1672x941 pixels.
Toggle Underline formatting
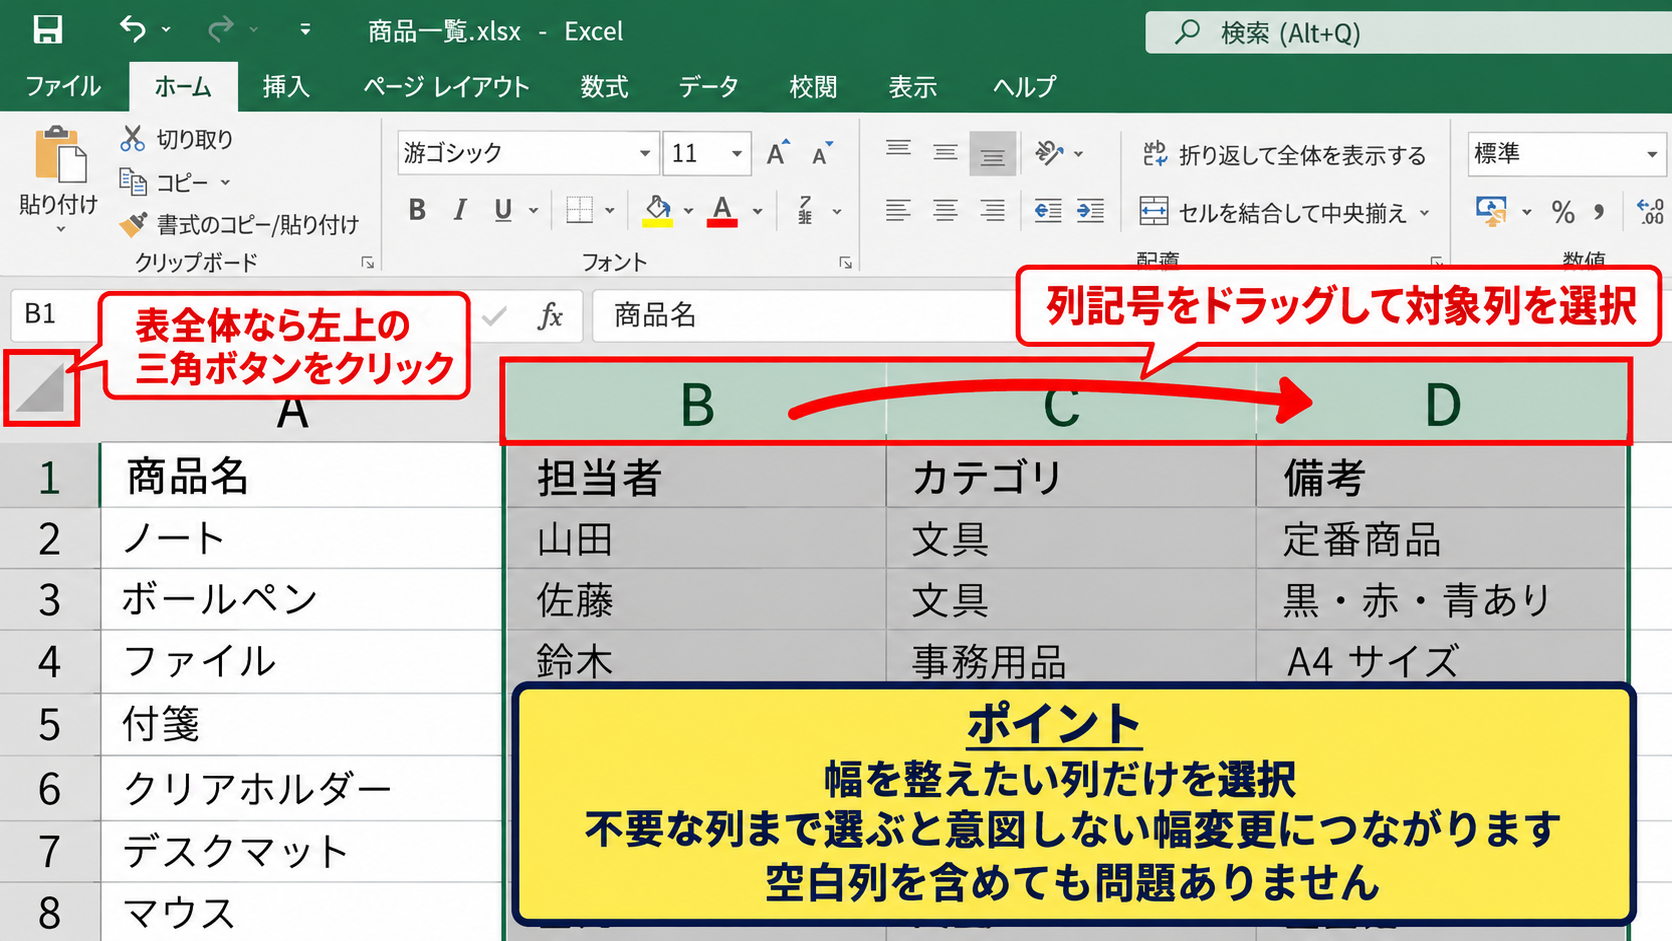[503, 210]
